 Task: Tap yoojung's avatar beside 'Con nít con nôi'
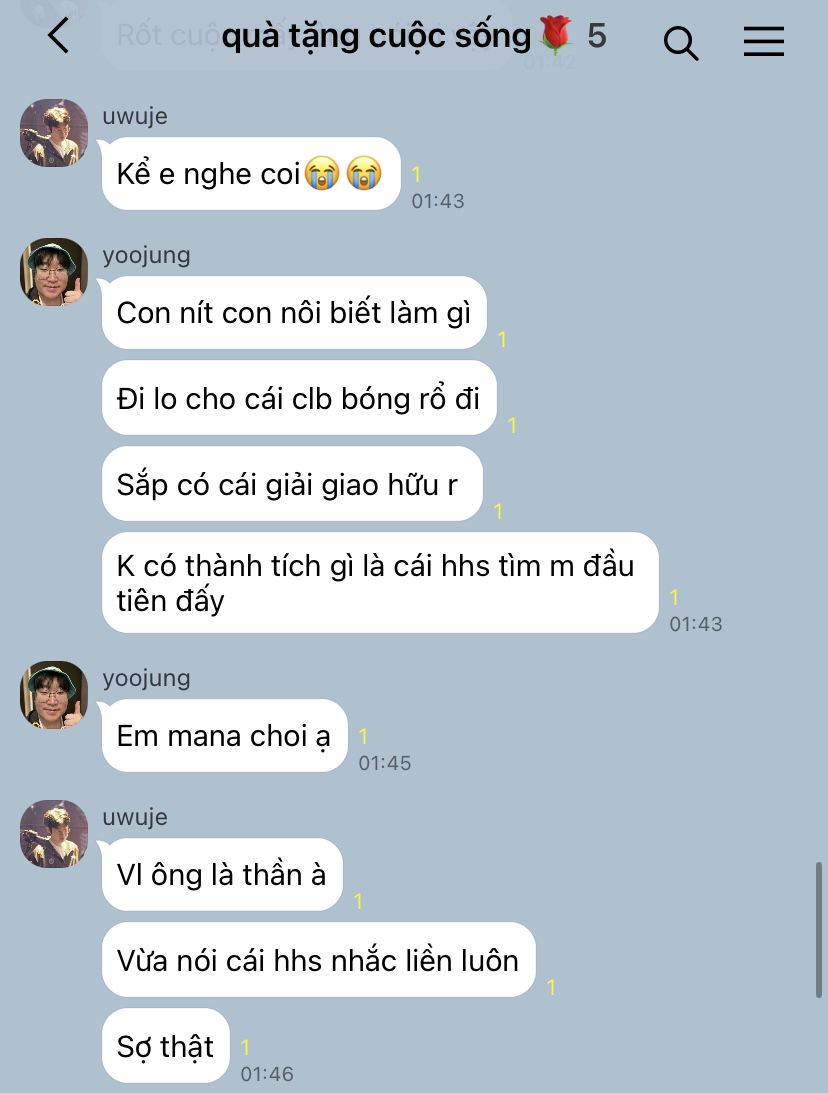click(54, 272)
